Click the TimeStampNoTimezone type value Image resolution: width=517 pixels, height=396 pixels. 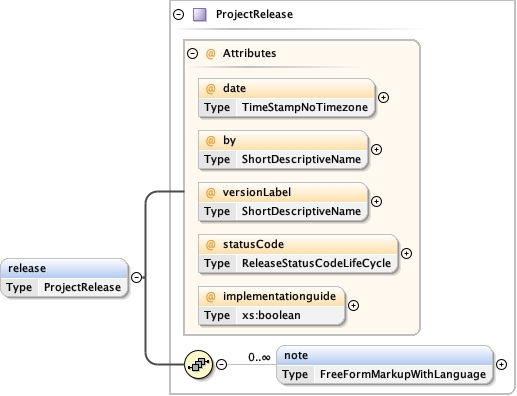tap(305, 107)
